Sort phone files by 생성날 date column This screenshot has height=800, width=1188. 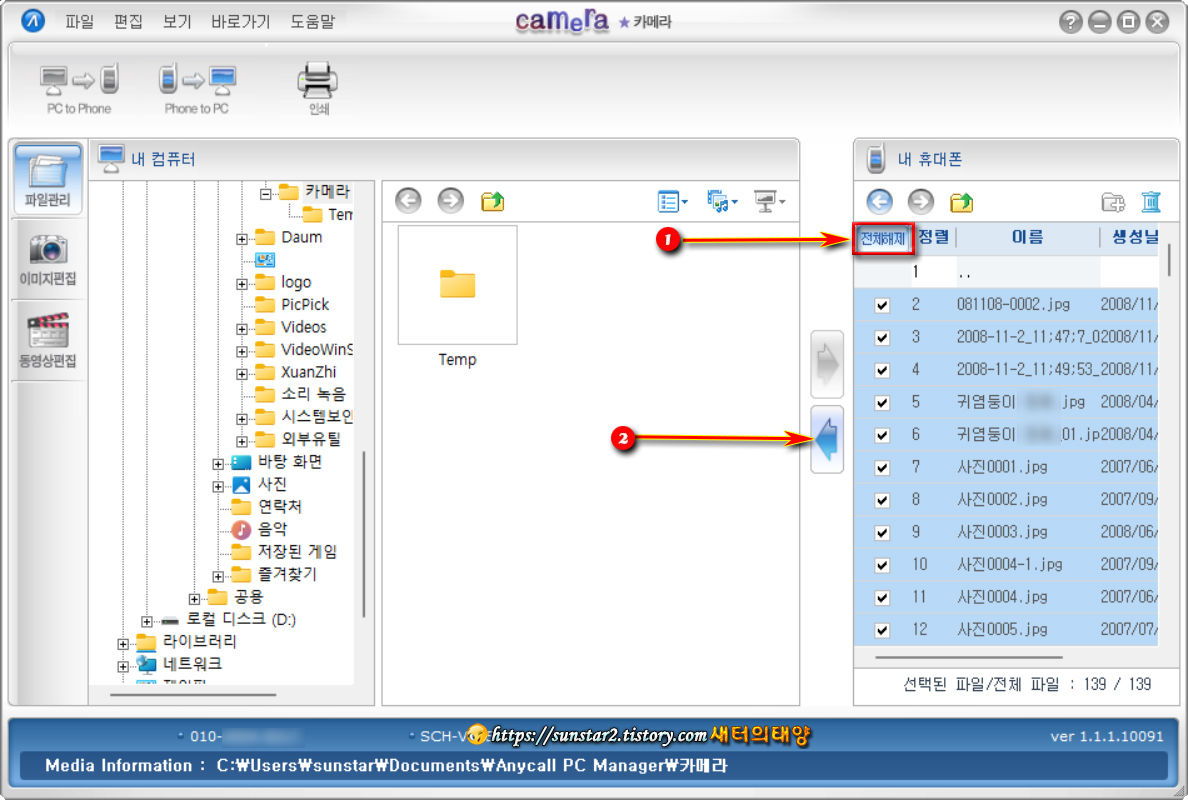click(x=1133, y=237)
